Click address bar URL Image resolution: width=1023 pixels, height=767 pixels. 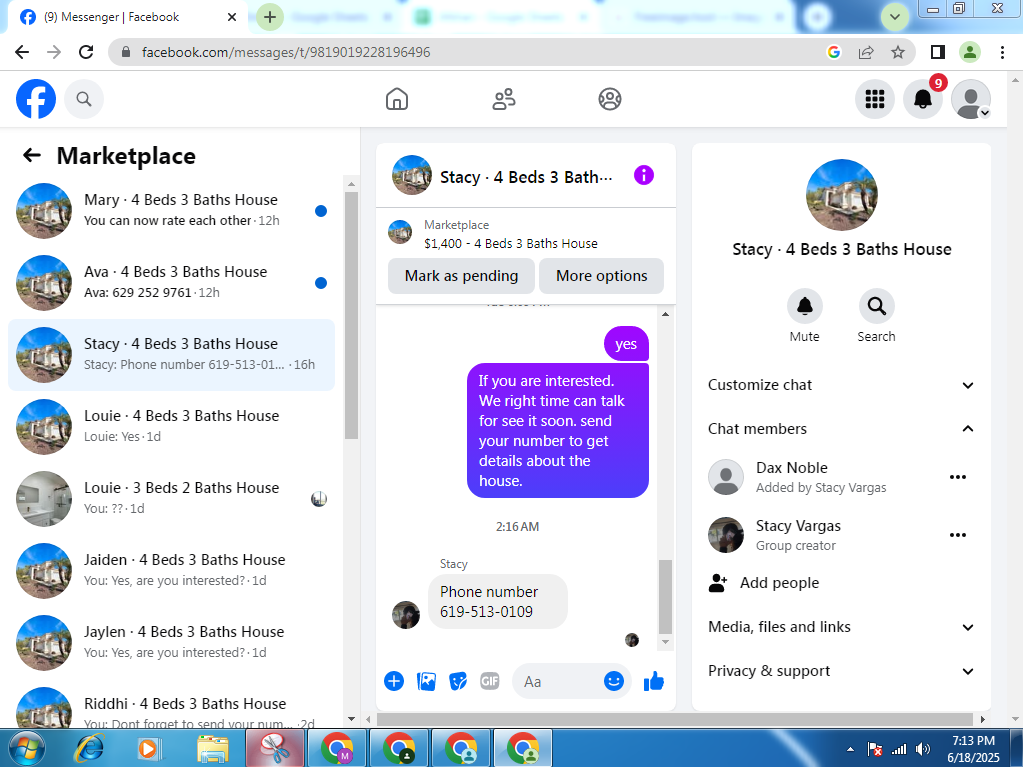click(x=286, y=52)
